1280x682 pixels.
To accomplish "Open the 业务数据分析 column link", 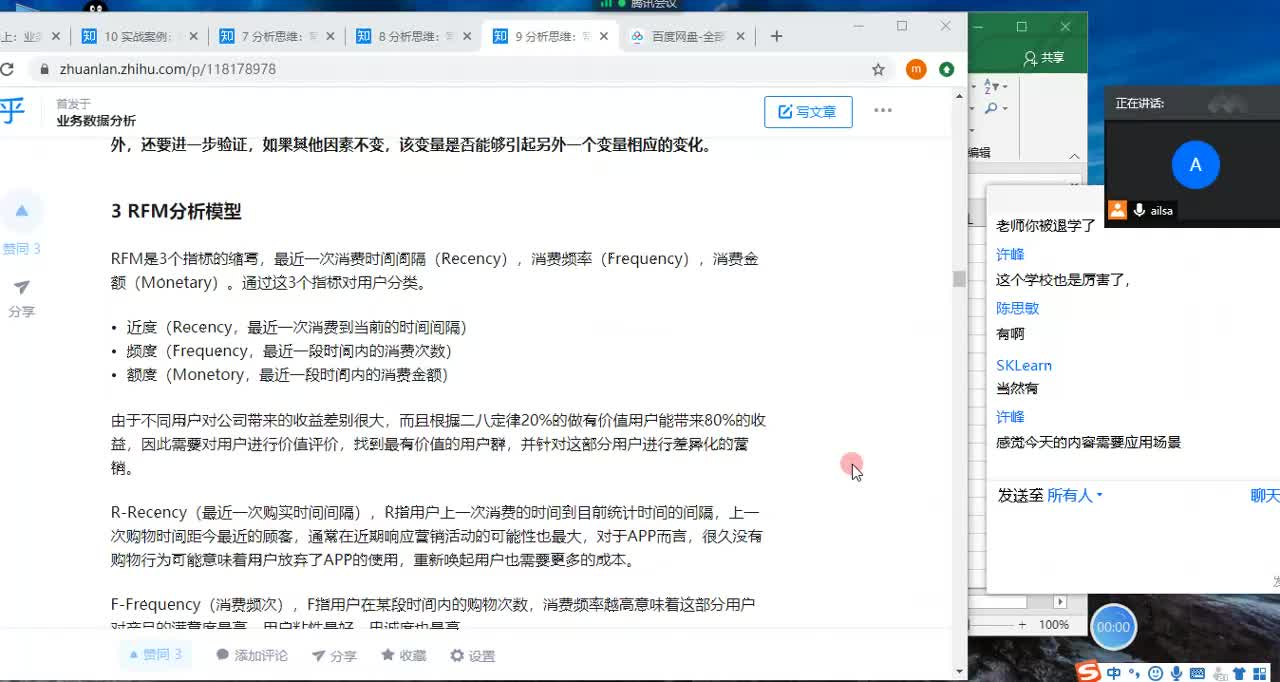I will click(x=96, y=121).
